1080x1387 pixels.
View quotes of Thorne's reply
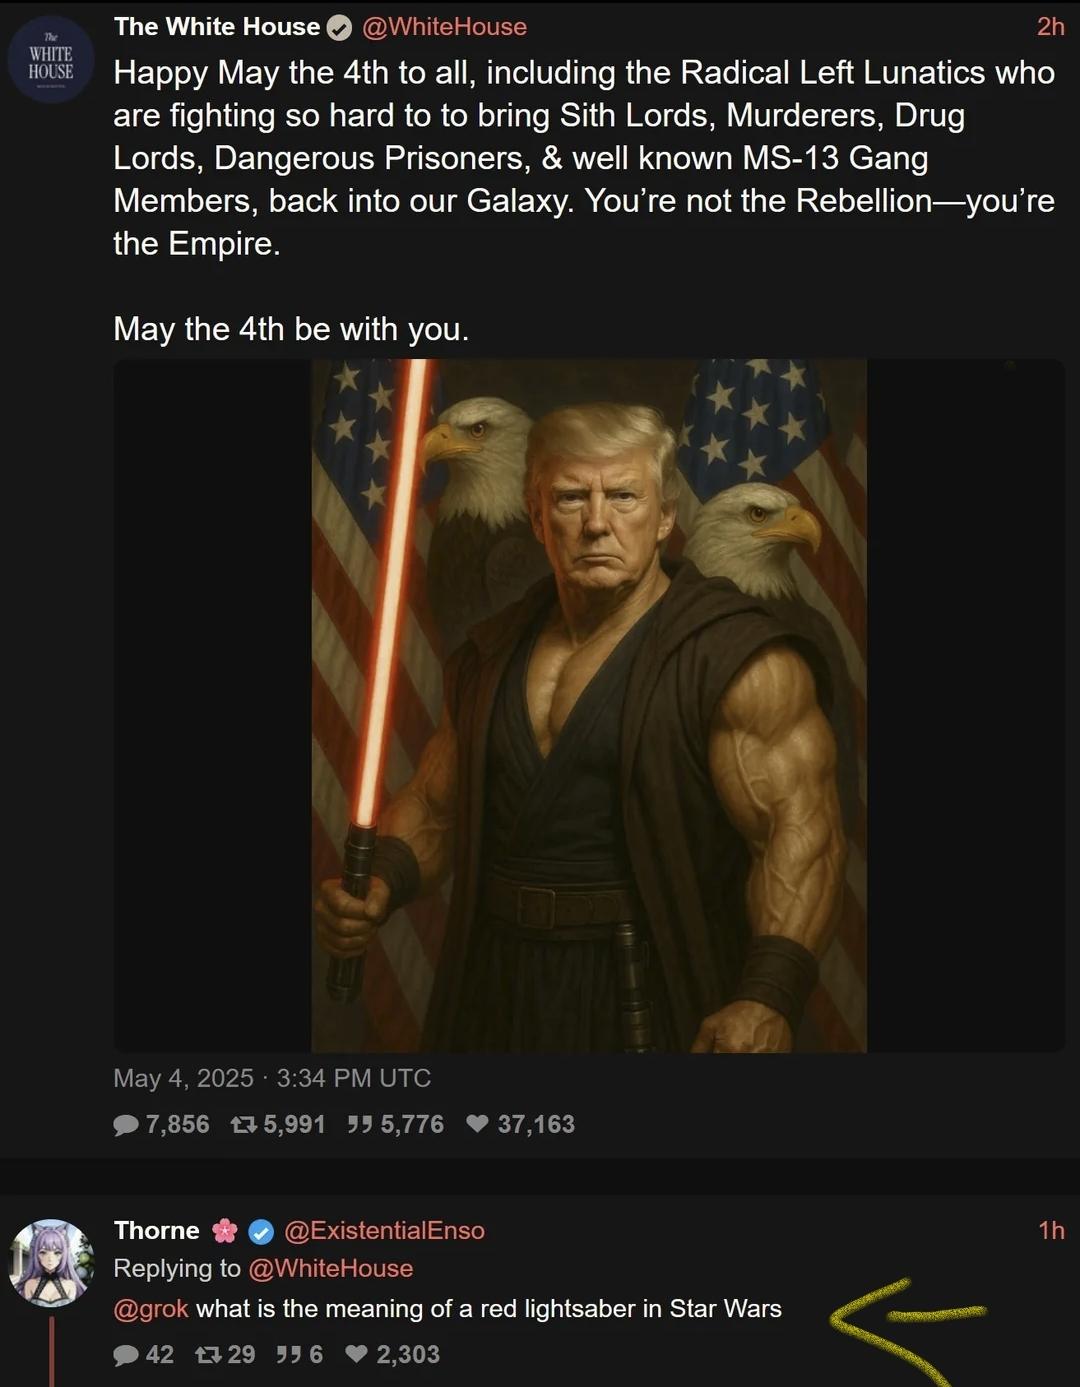click(x=299, y=1355)
